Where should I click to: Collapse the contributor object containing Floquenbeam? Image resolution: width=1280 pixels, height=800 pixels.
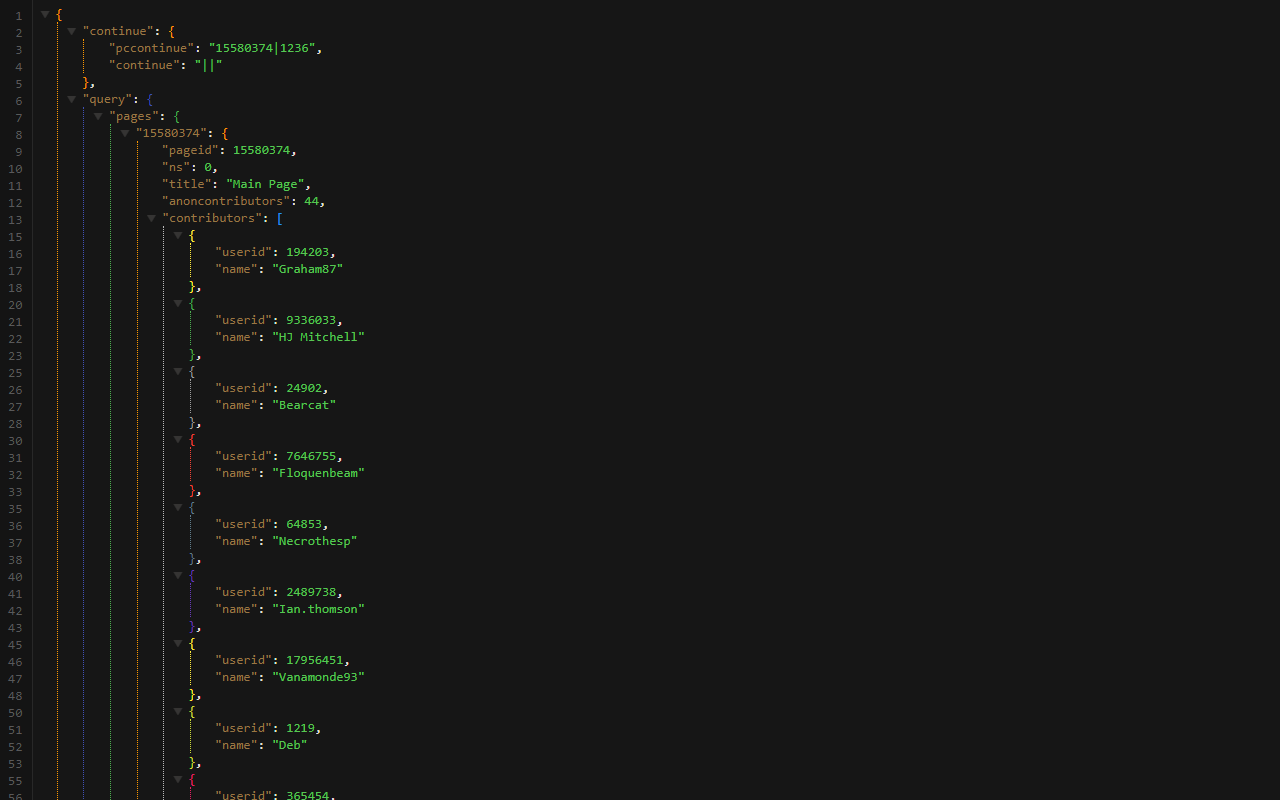[x=178, y=440]
